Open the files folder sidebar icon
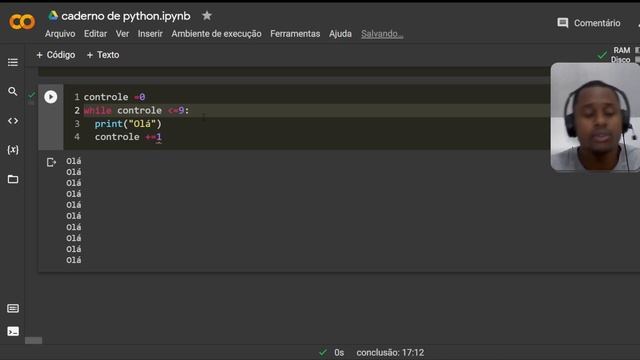The width and height of the screenshot is (640, 360). pyautogui.click(x=13, y=179)
